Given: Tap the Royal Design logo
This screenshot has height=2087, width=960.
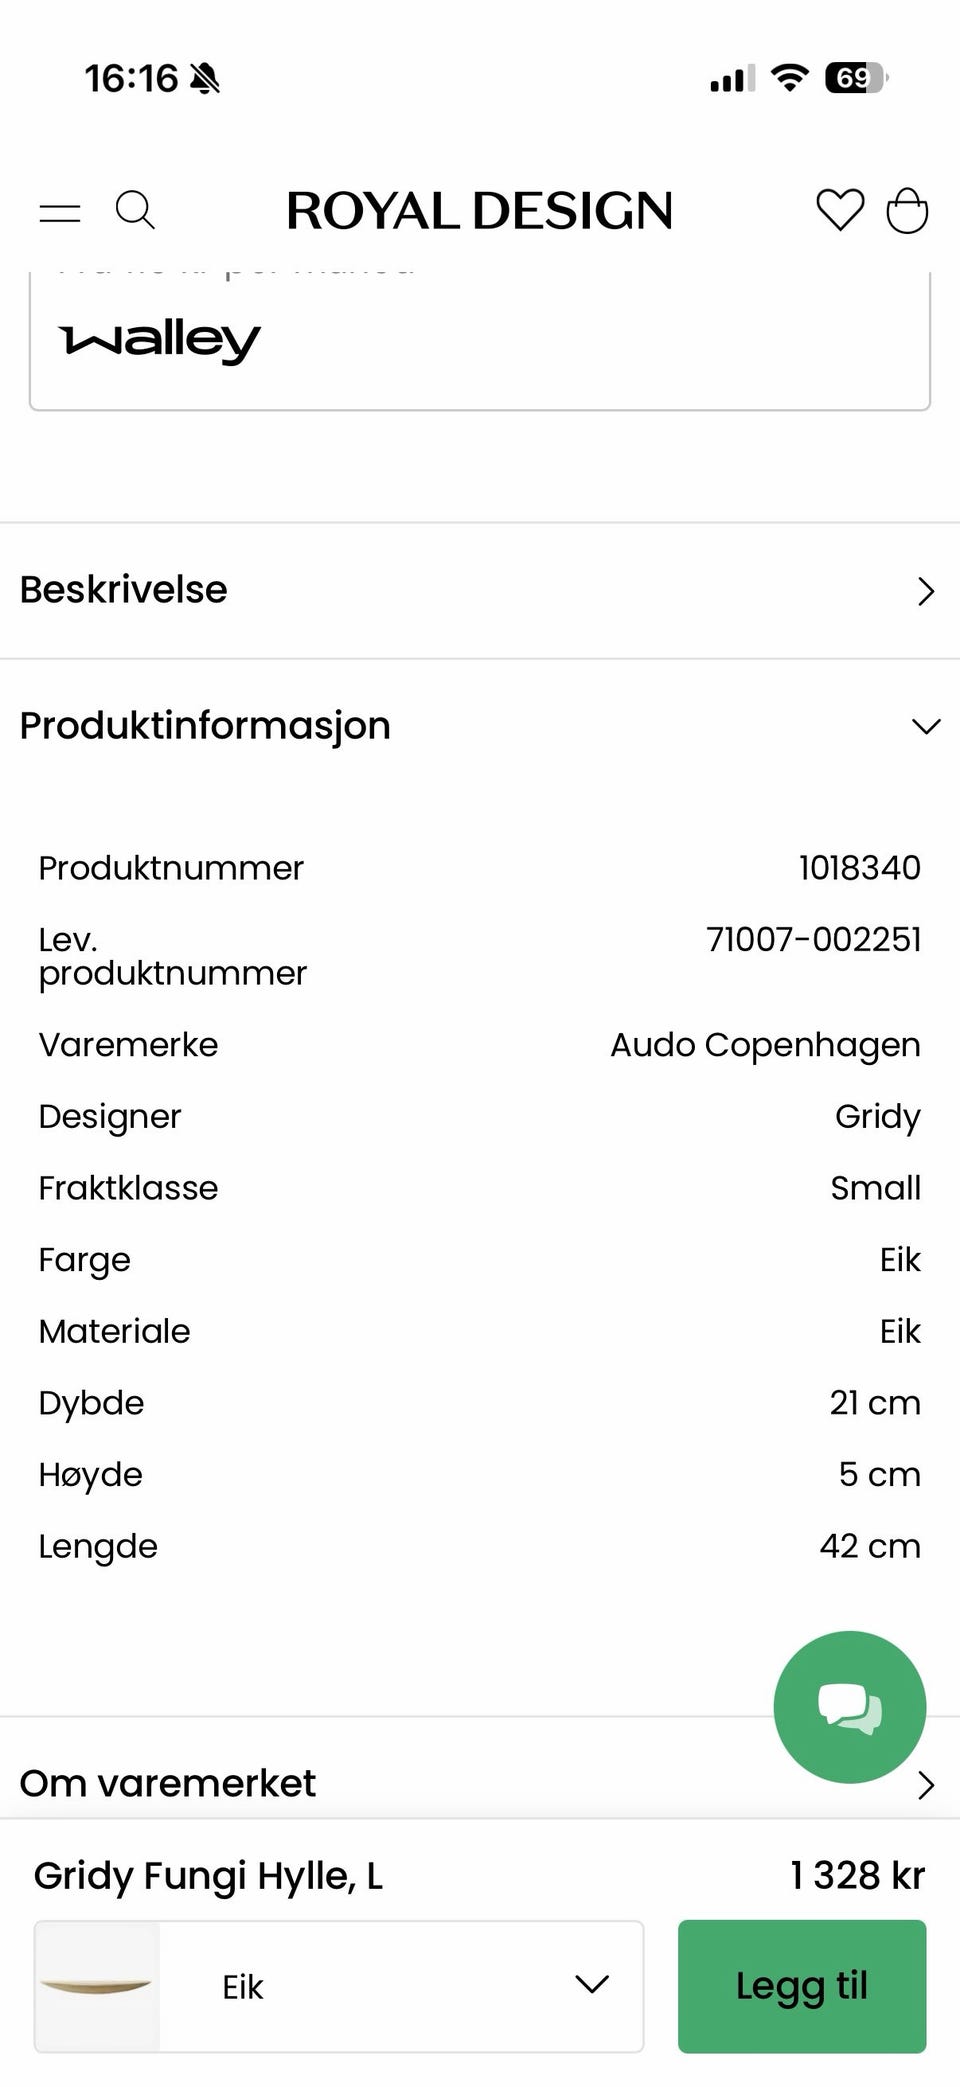Looking at the screenshot, I should click(x=480, y=211).
